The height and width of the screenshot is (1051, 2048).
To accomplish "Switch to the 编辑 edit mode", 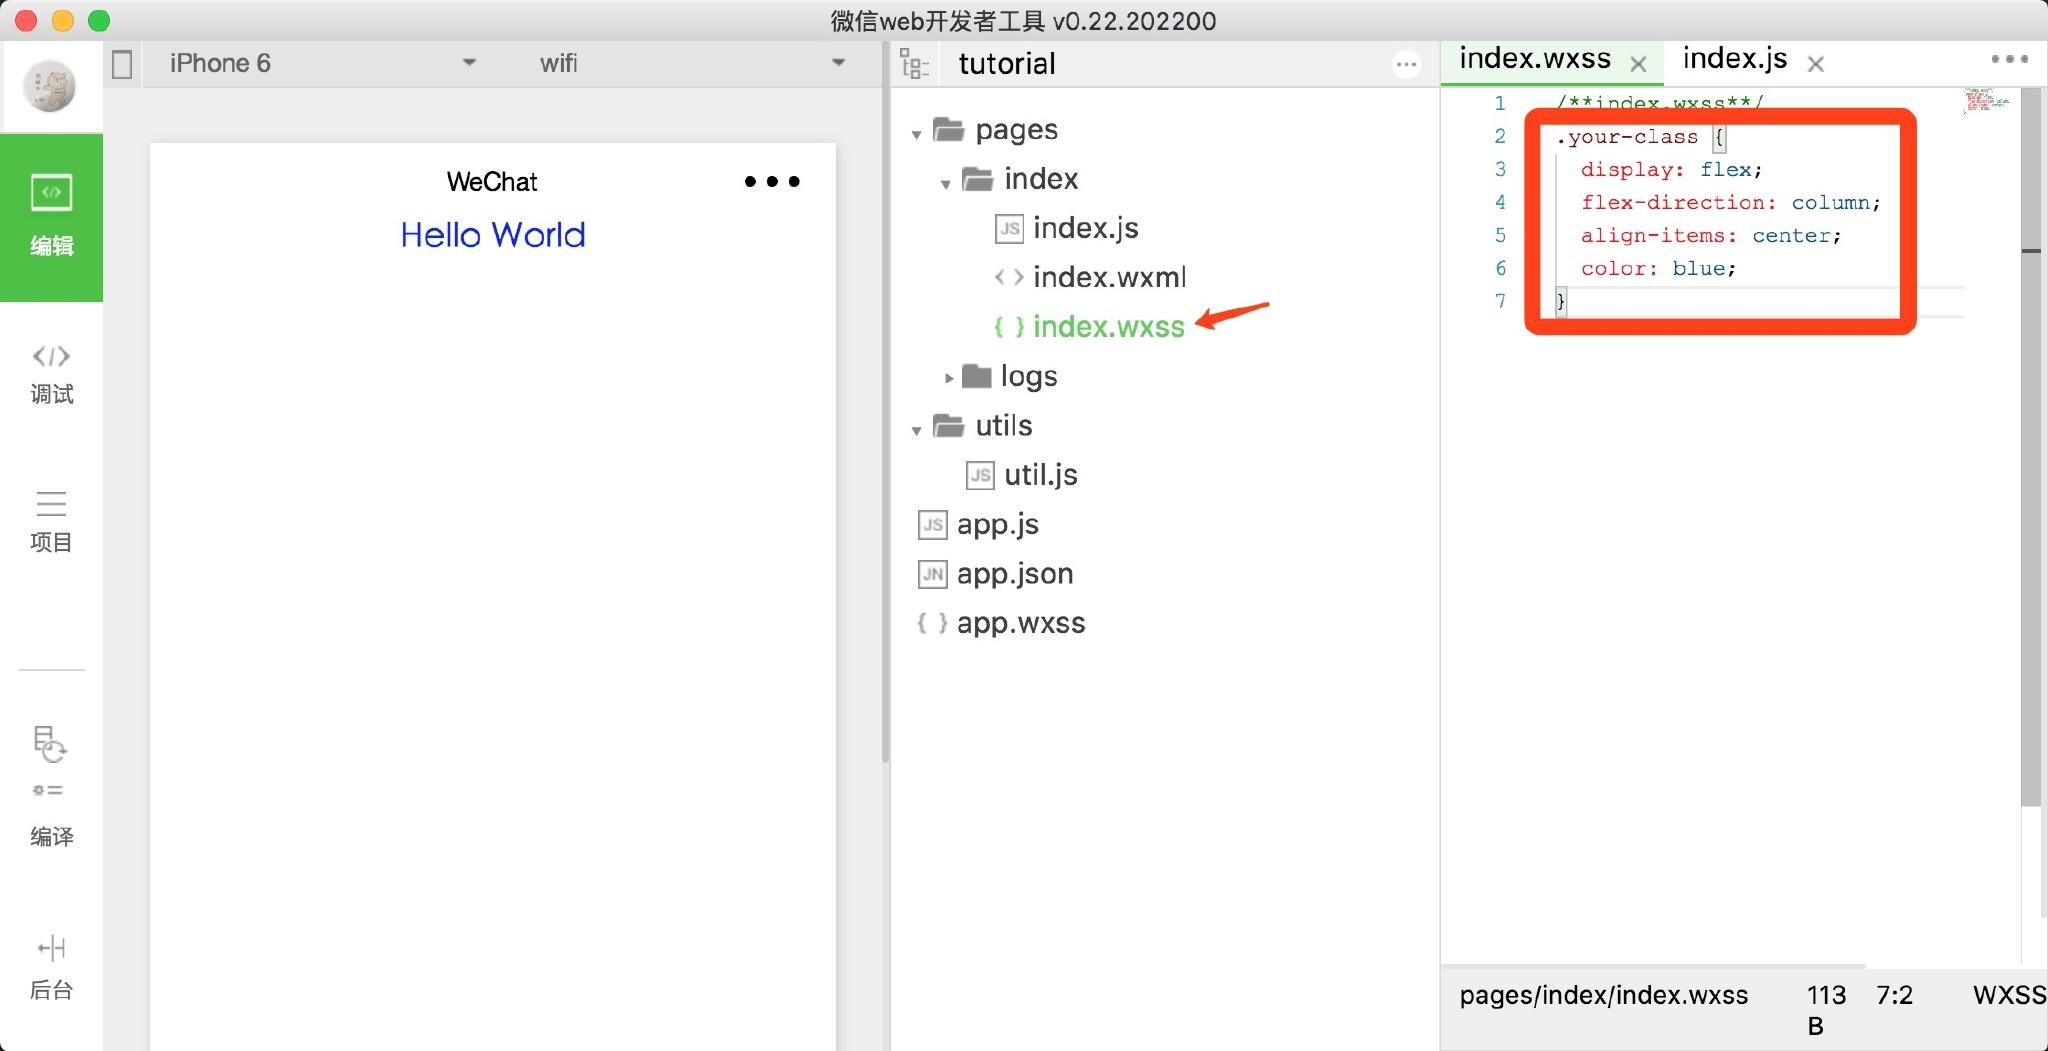I will [x=51, y=217].
